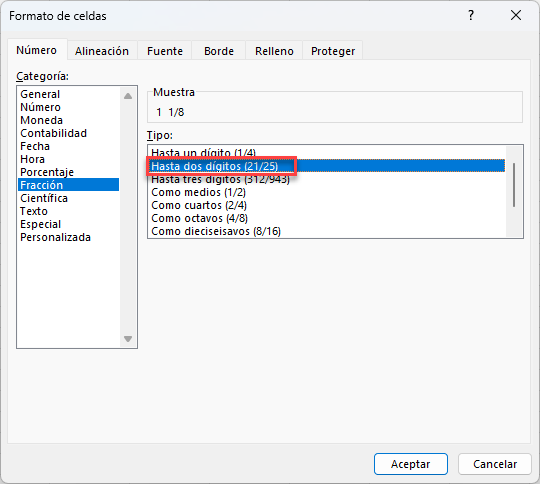Close the Formato de celdas dialog
540x484 pixels.
(x=516, y=15)
